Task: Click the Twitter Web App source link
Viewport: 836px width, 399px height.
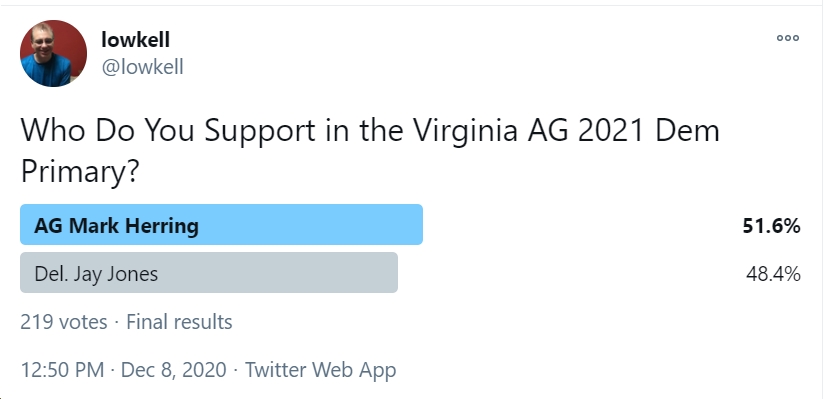Action: [x=320, y=370]
